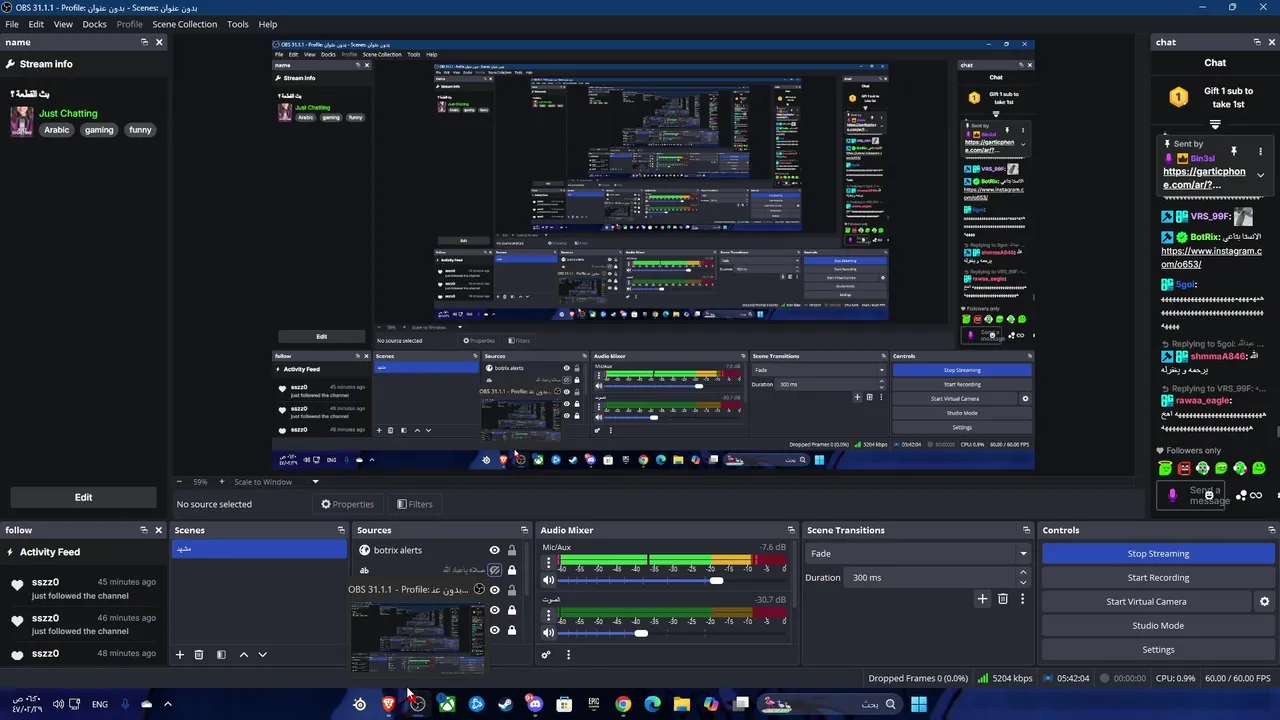
Task: Open OBS Settings button
Action: click(1158, 649)
